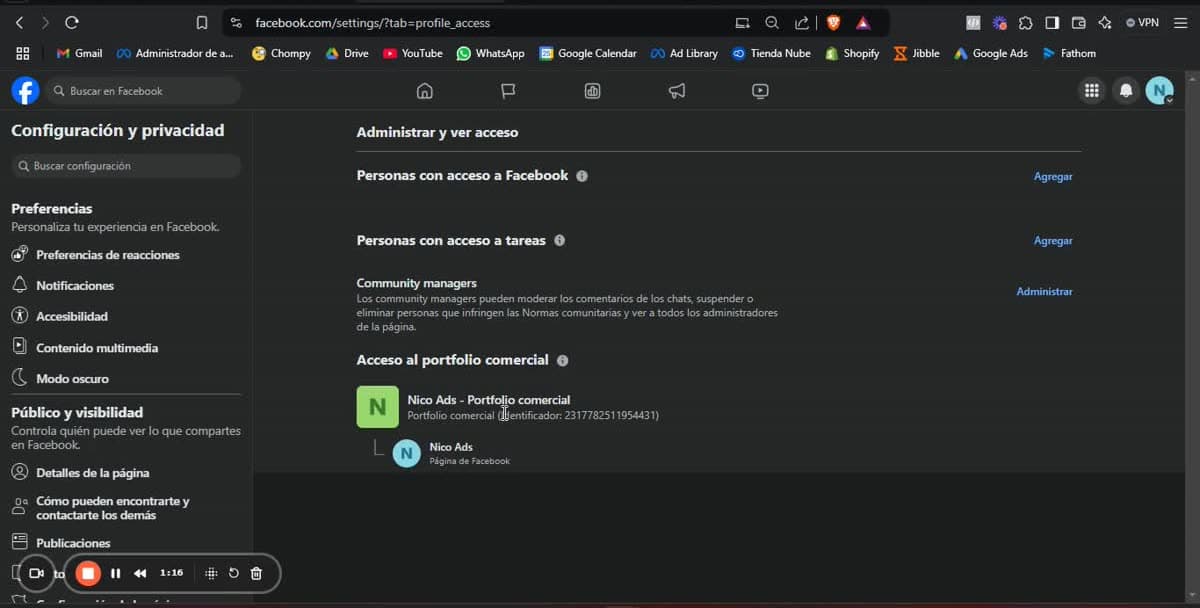The height and width of the screenshot is (608, 1200).
Task: Open the Administrador de a... bookmark
Action: pos(175,53)
